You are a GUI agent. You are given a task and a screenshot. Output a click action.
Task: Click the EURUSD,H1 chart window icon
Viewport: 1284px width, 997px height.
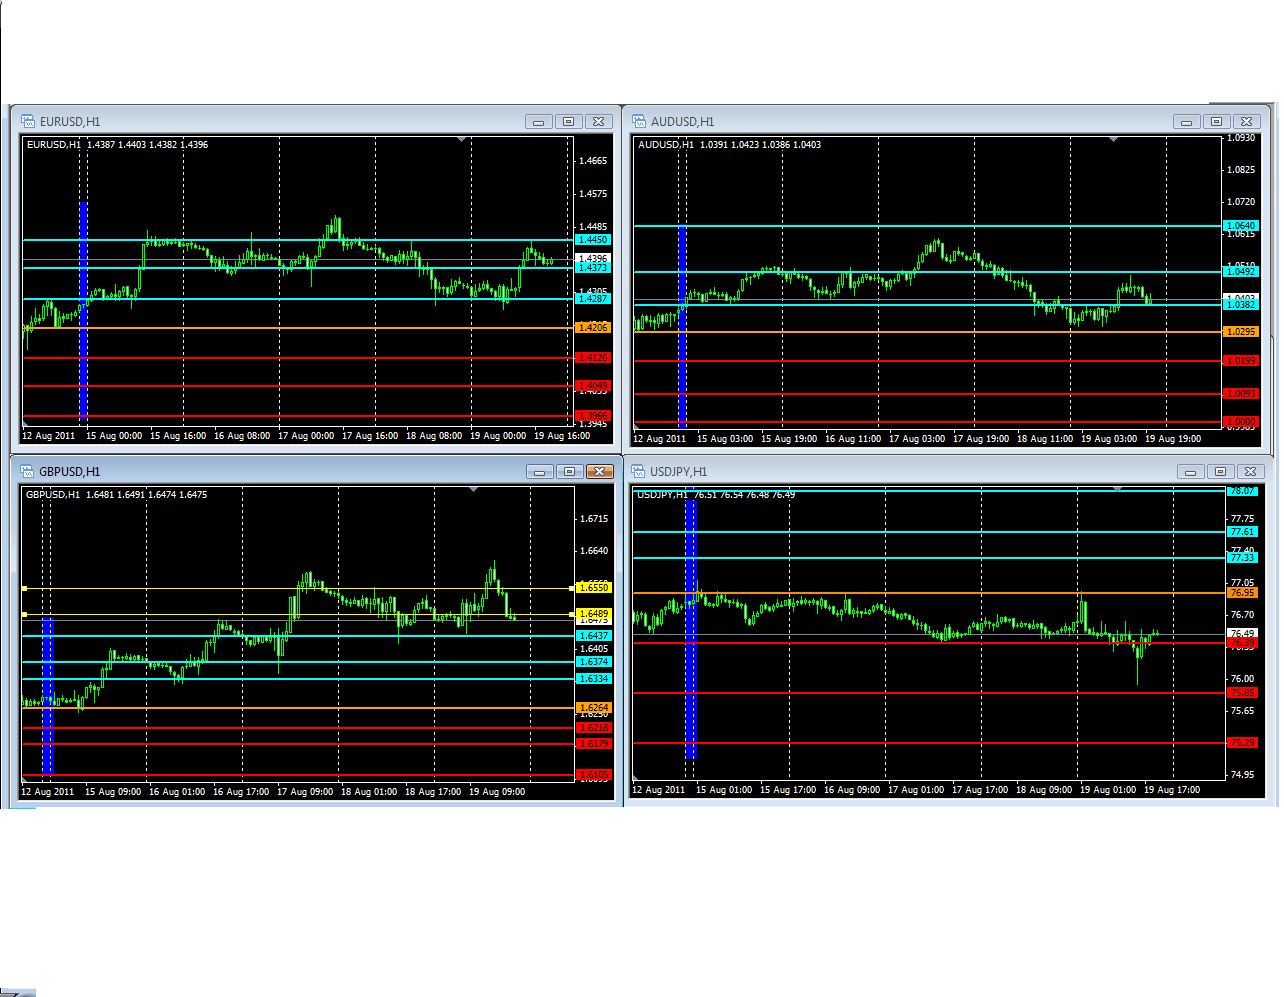(x=28, y=121)
